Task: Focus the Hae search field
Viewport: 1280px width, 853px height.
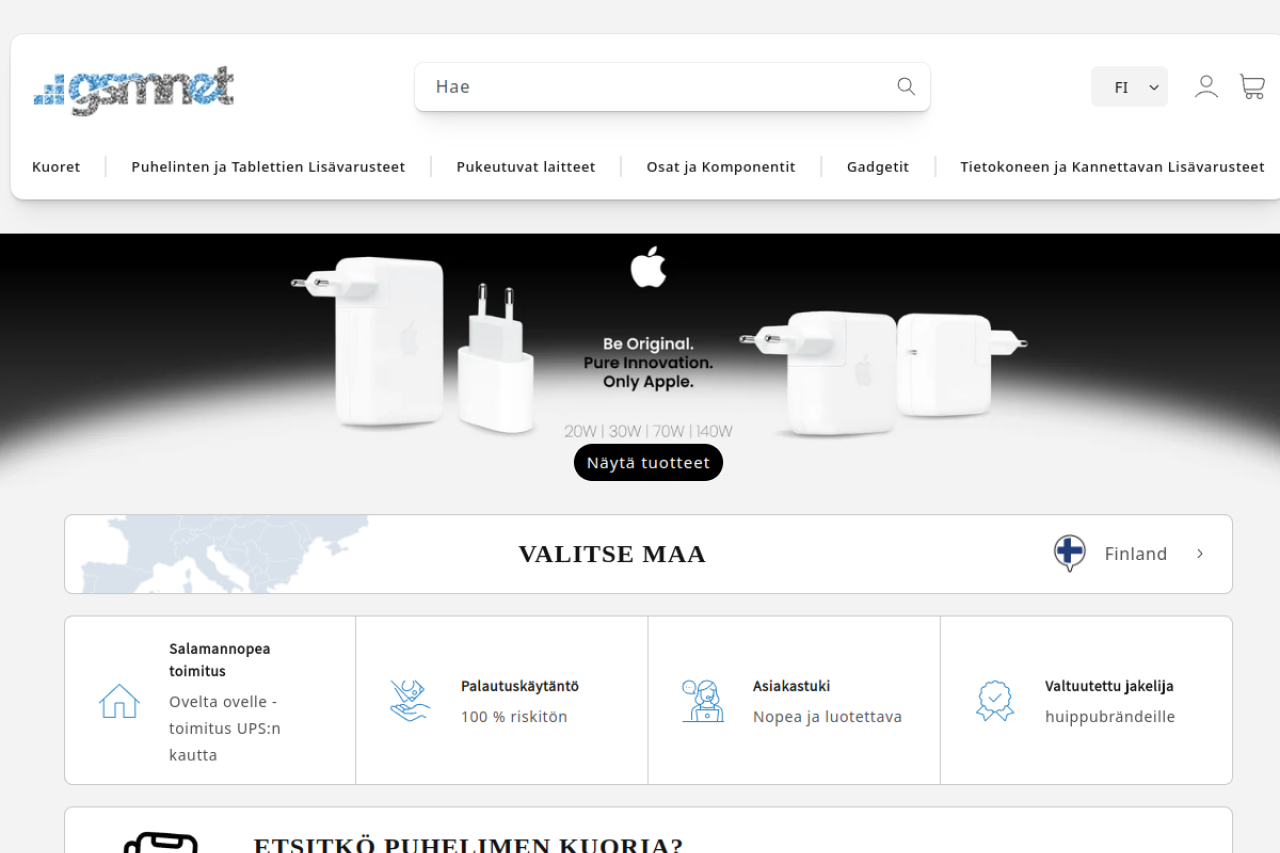Action: (x=672, y=87)
